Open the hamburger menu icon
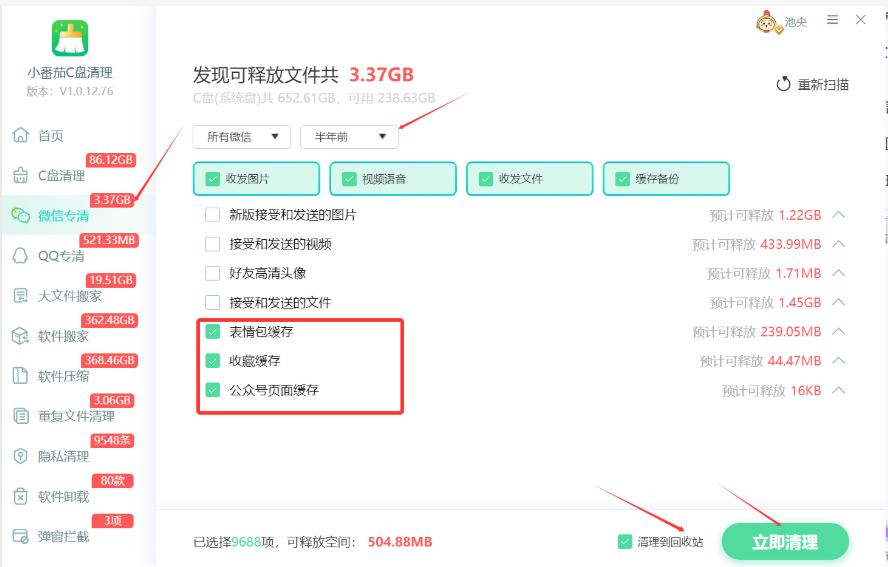This screenshot has width=888, height=567. 832,20
